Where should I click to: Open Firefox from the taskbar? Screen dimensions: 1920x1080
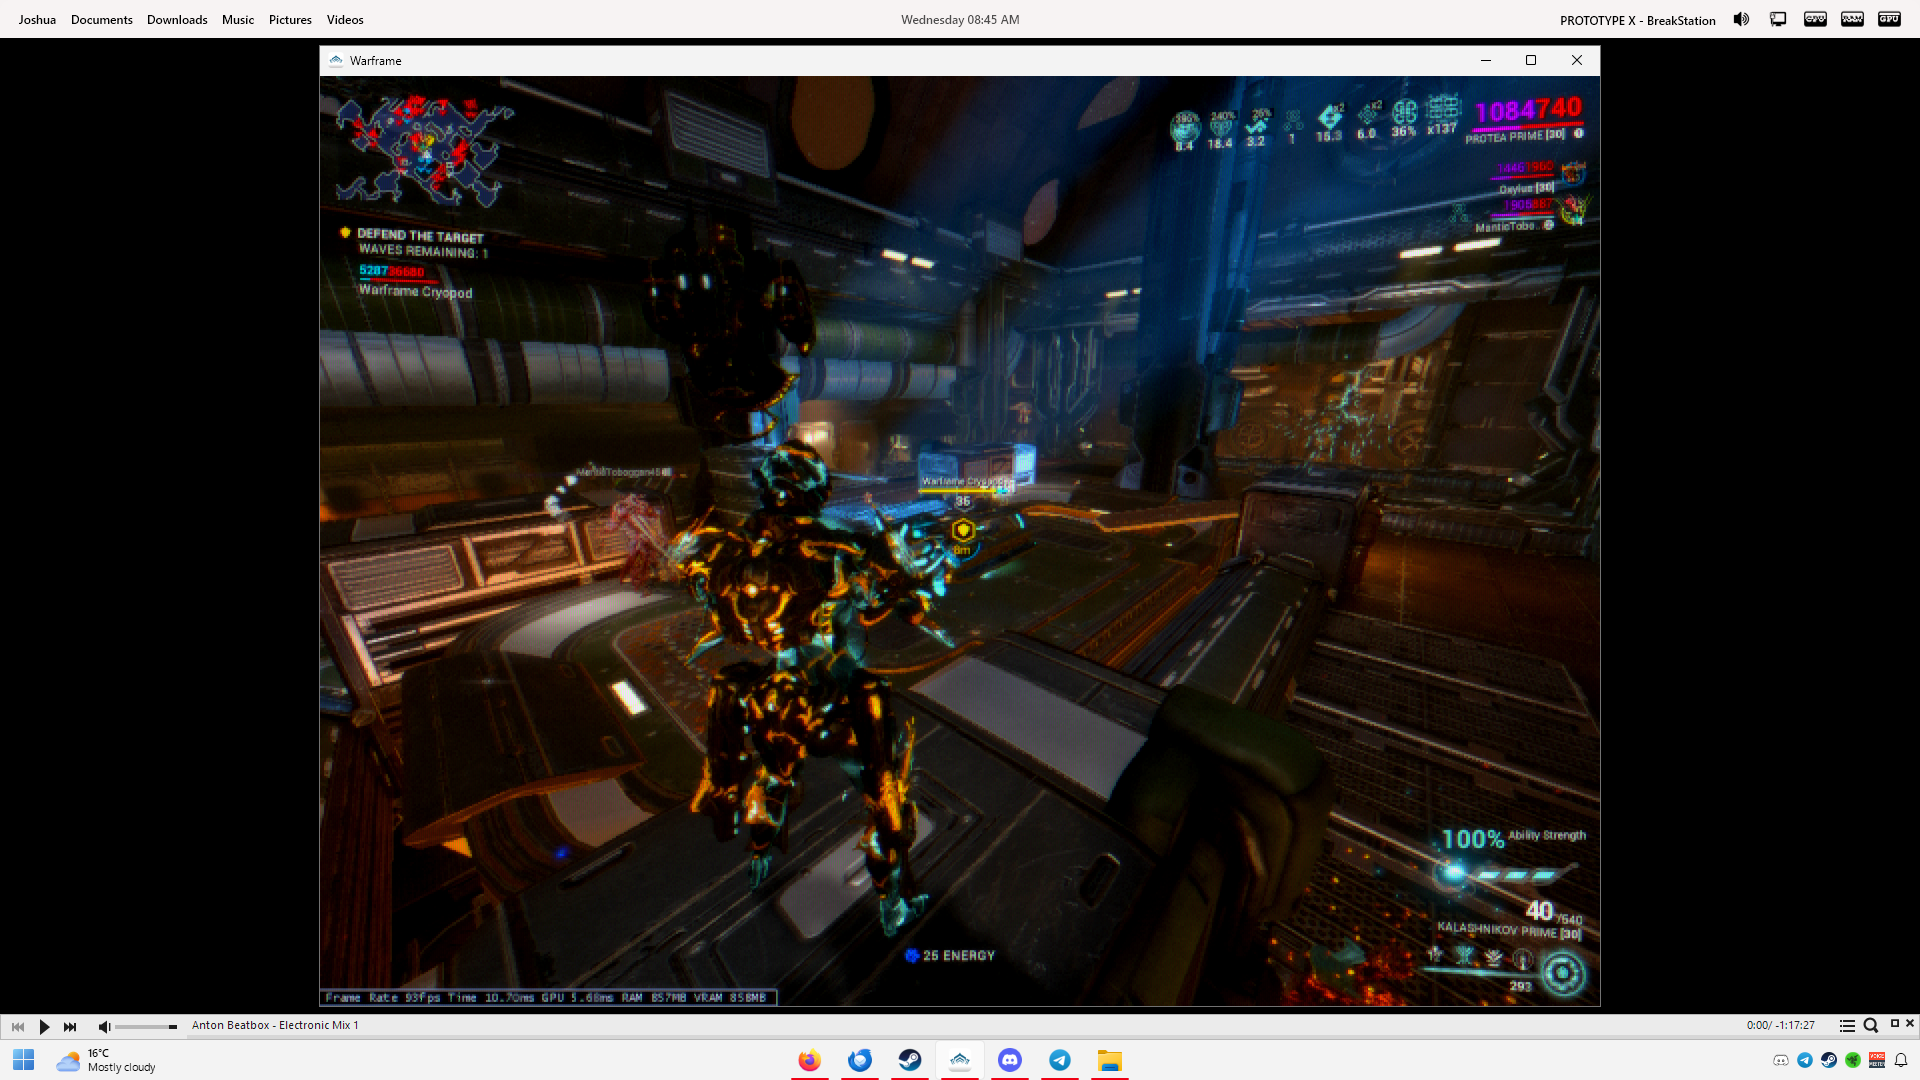point(810,1060)
